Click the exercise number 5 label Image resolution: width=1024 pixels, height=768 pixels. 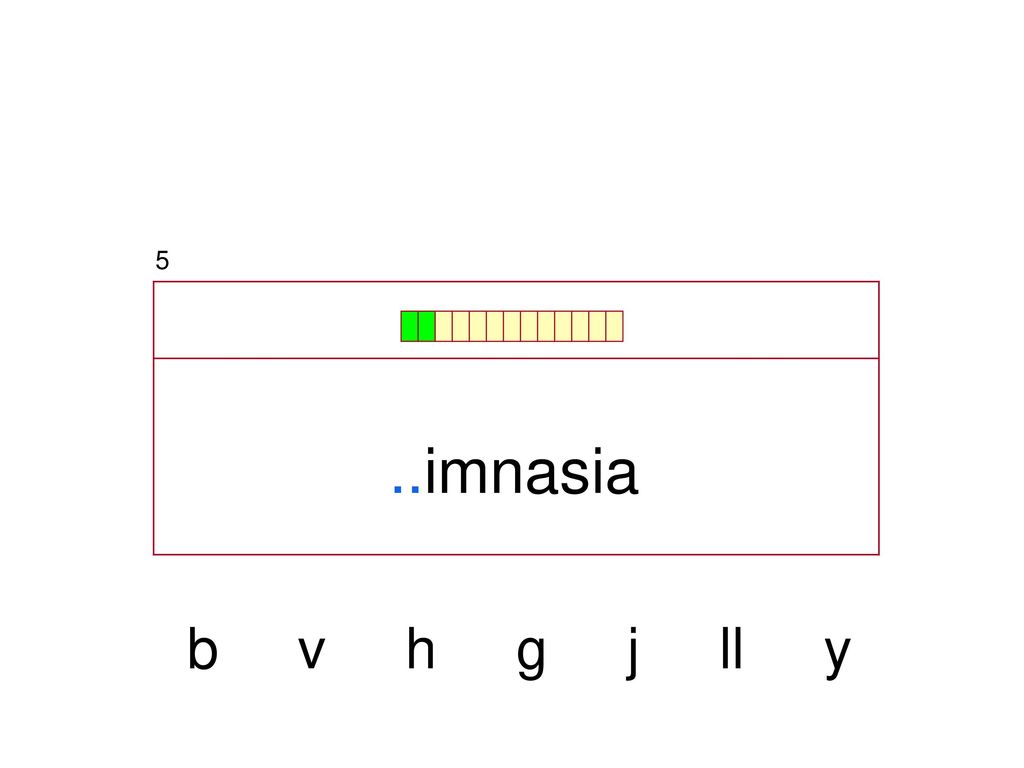(162, 261)
